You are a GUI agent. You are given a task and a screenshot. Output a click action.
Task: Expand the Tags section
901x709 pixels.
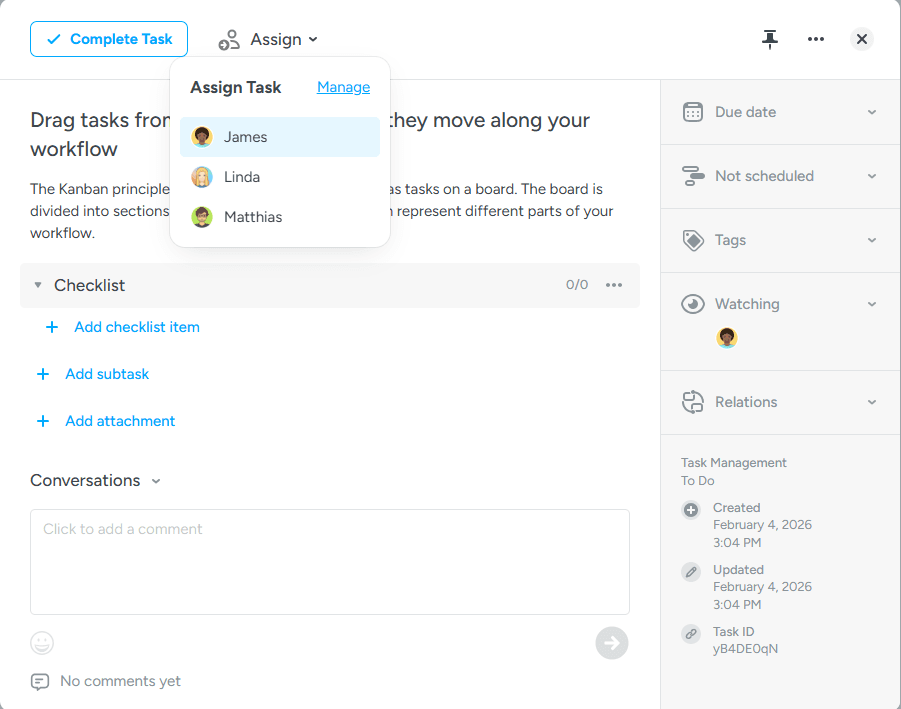[x=780, y=240]
